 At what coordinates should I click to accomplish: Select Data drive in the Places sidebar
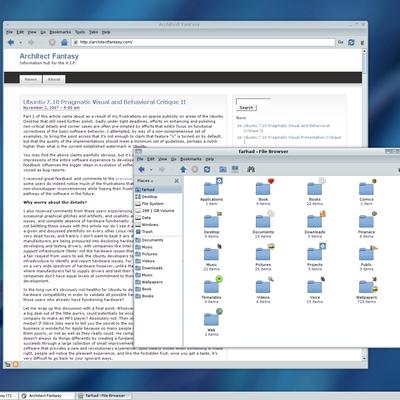[x=159, y=218]
